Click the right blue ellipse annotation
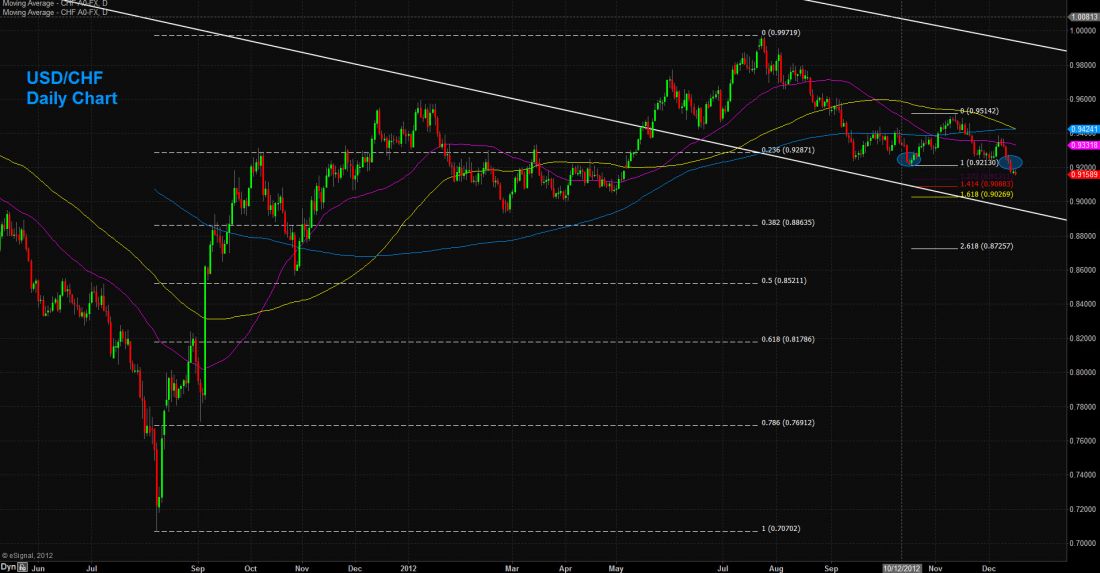Image resolution: width=1100 pixels, height=573 pixels. click(x=1010, y=162)
